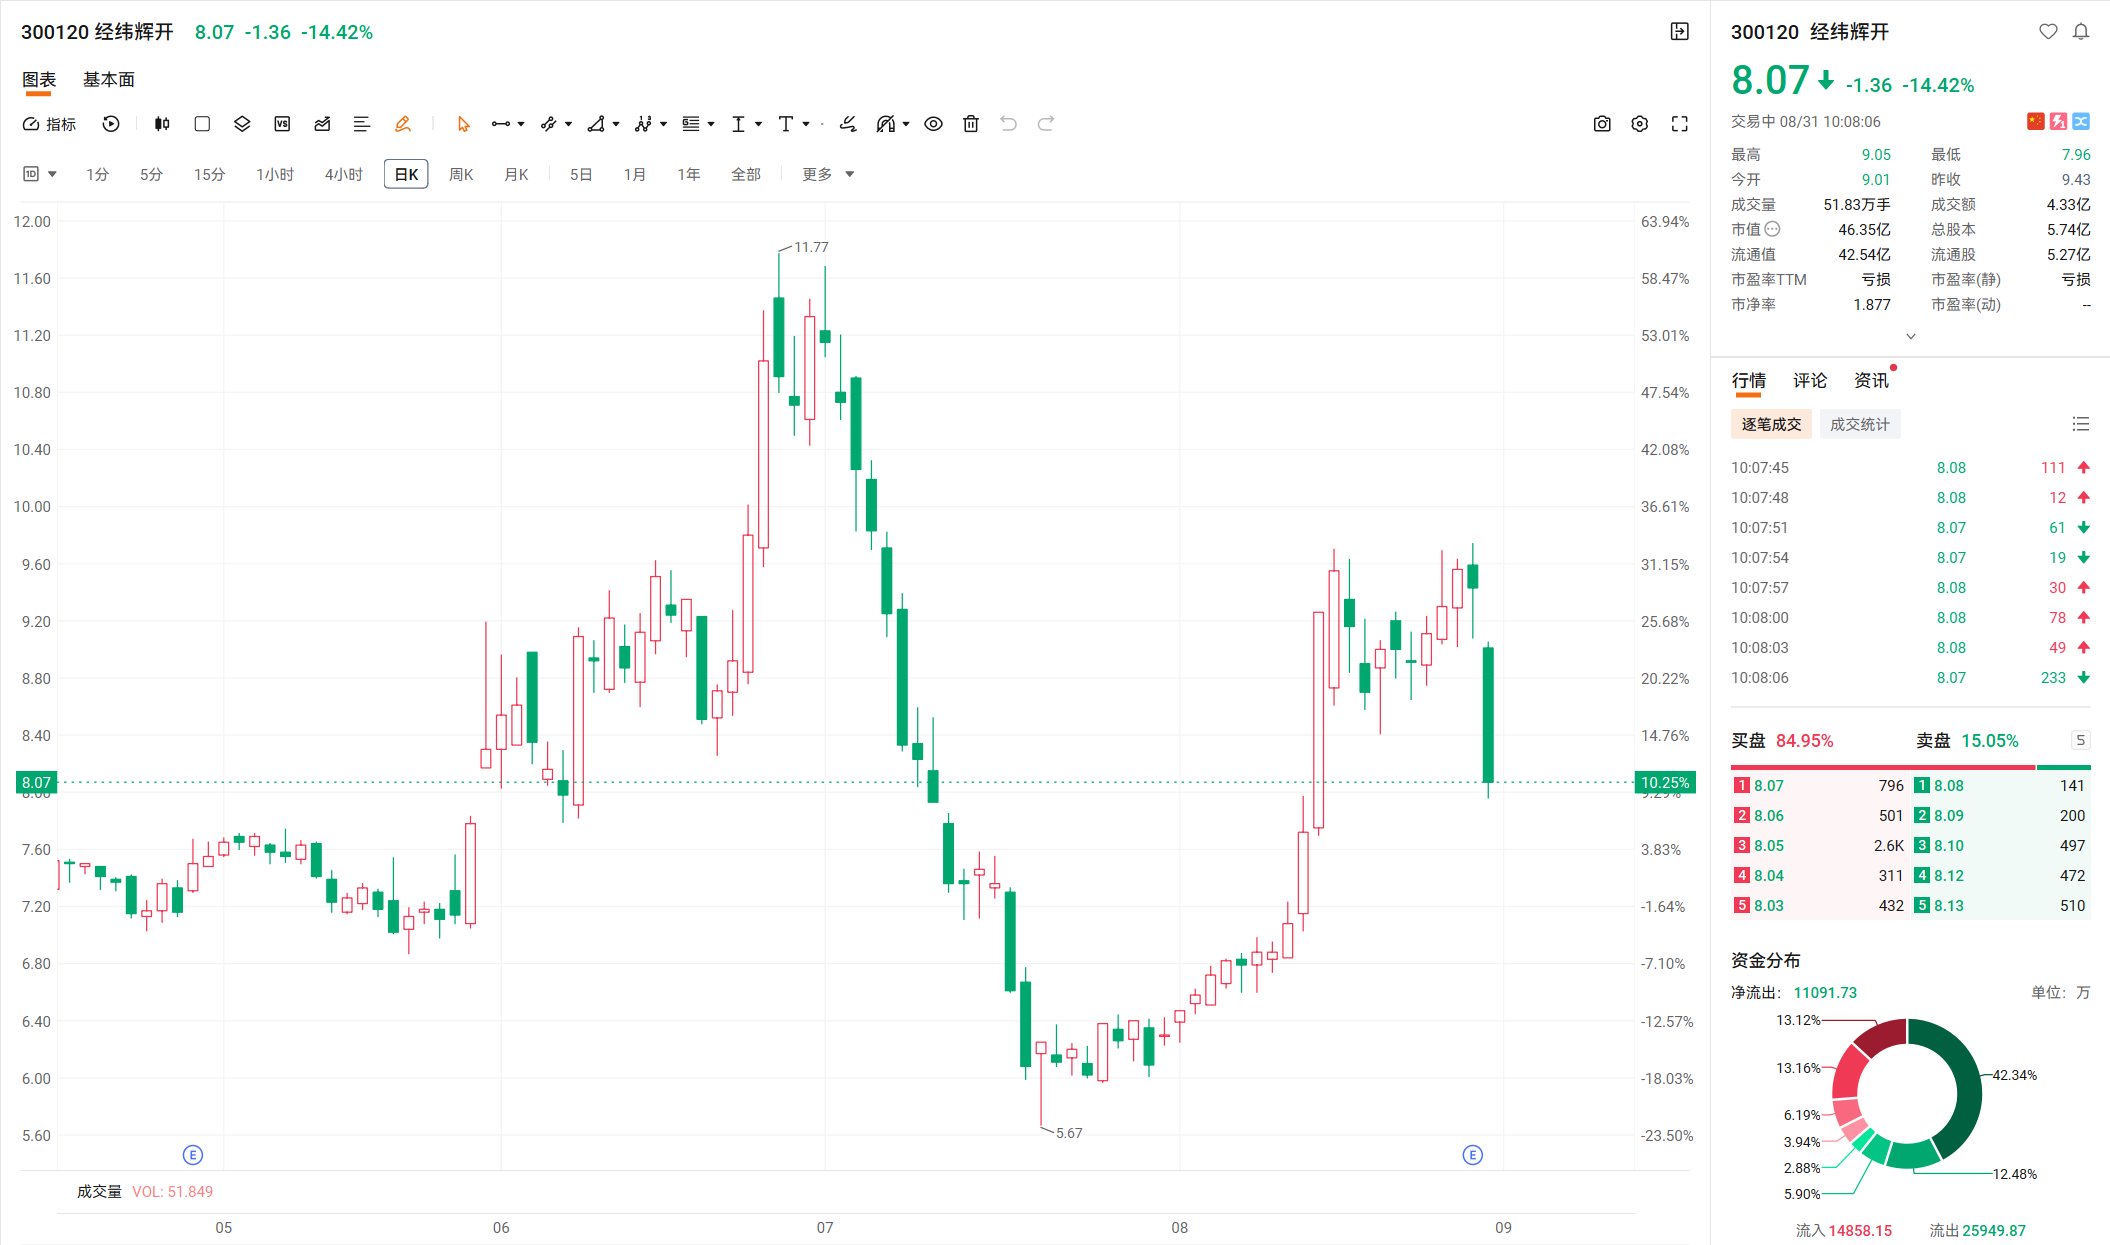This screenshot has width=2110, height=1245.
Task: Click the trash icon to delete drawings
Action: click(x=970, y=124)
